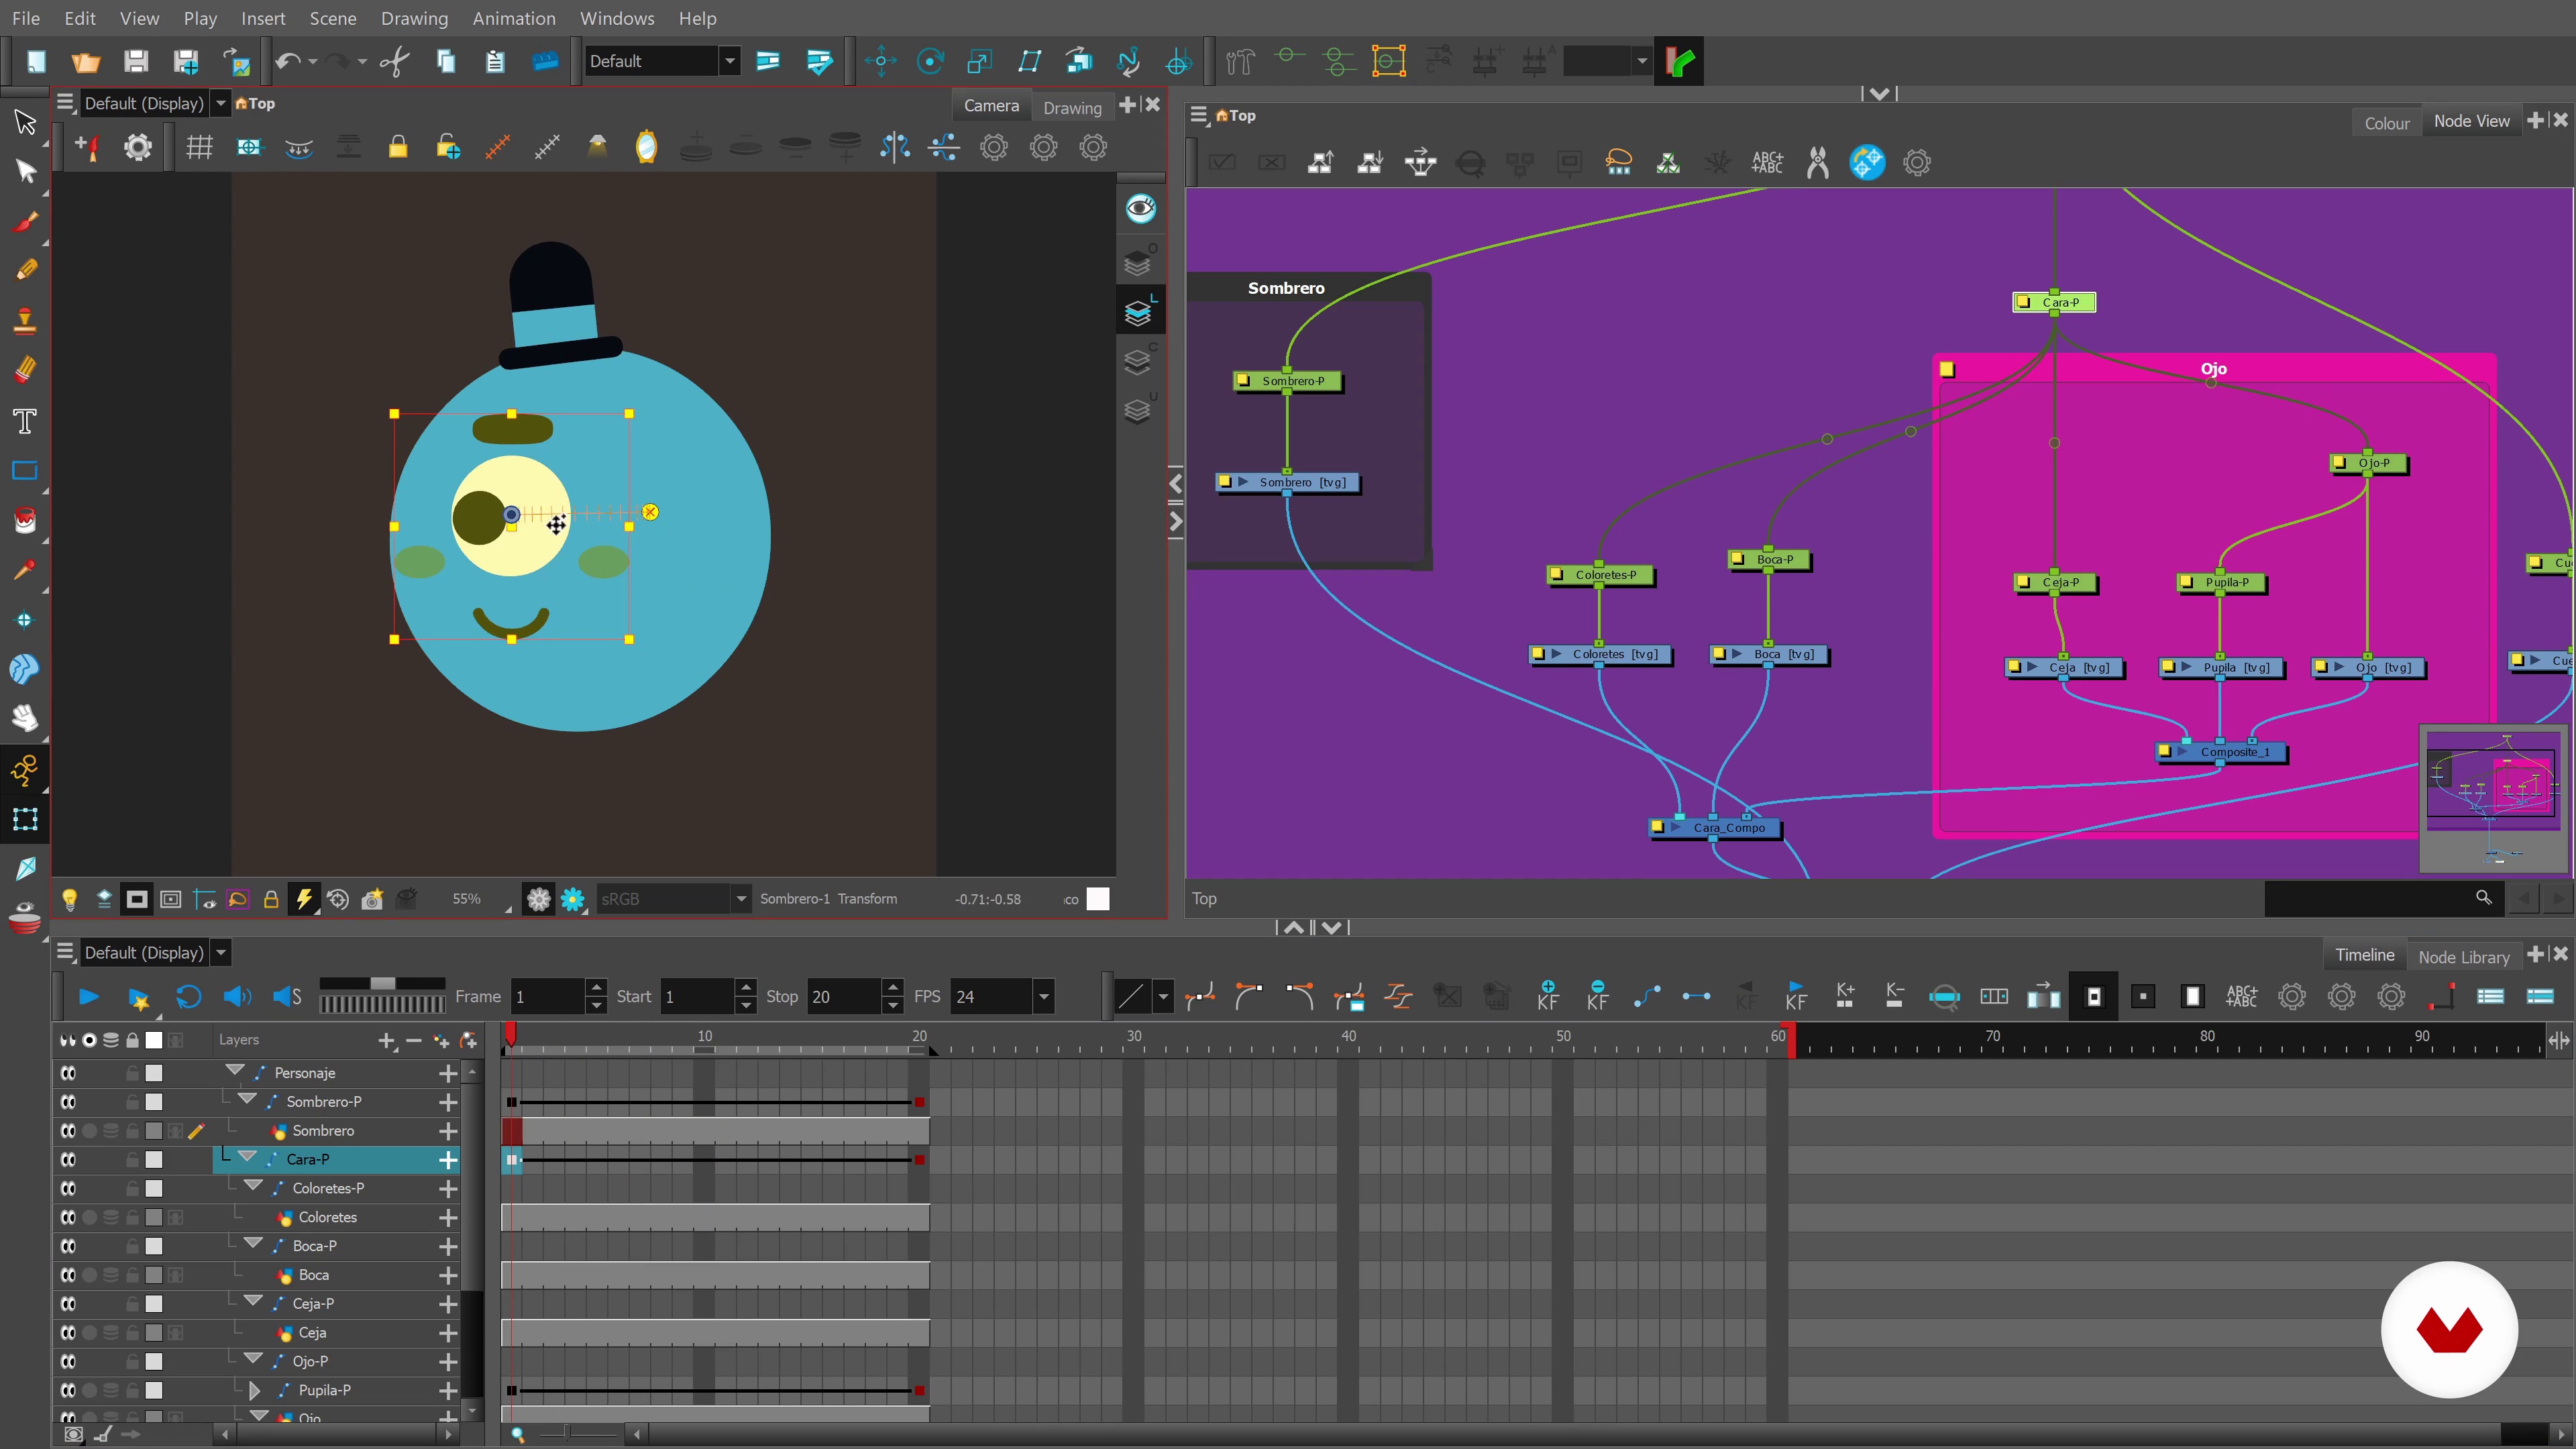The image size is (2576, 1449).
Task: Toggle Render View eye icon in Camera
Action: [1140, 209]
